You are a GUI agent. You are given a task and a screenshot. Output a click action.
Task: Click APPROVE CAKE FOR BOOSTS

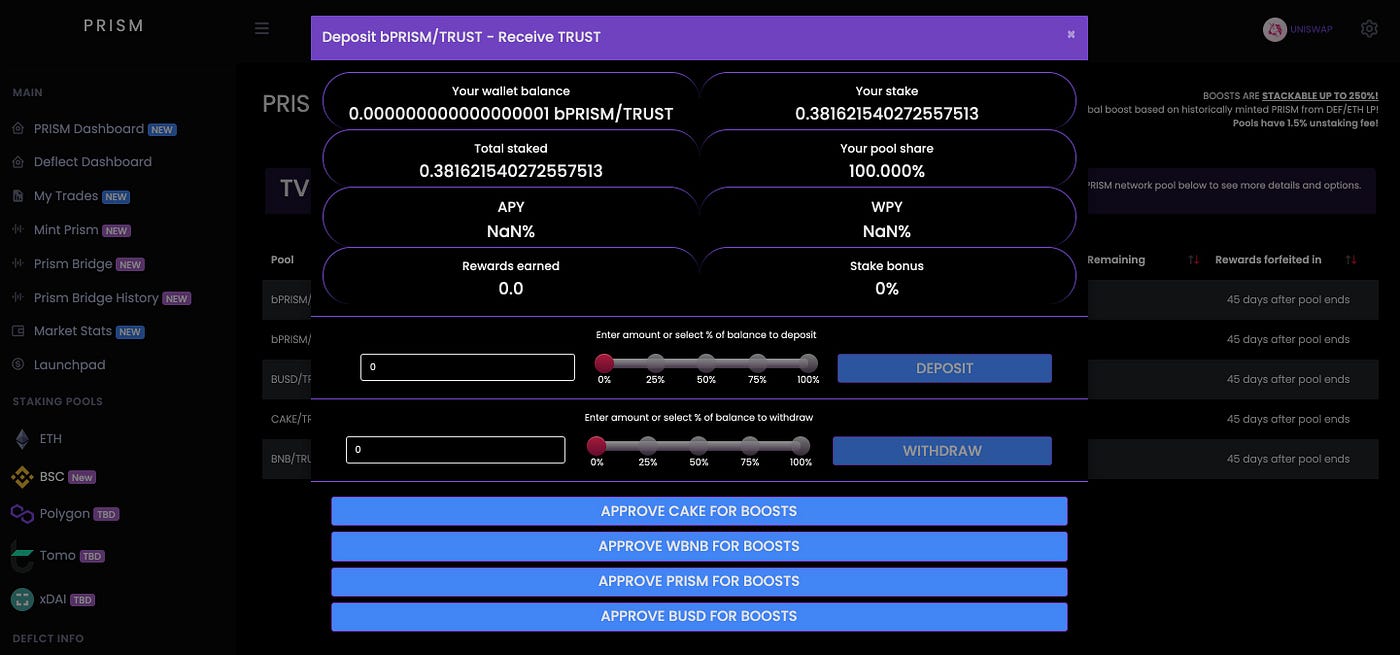coord(699,511)
